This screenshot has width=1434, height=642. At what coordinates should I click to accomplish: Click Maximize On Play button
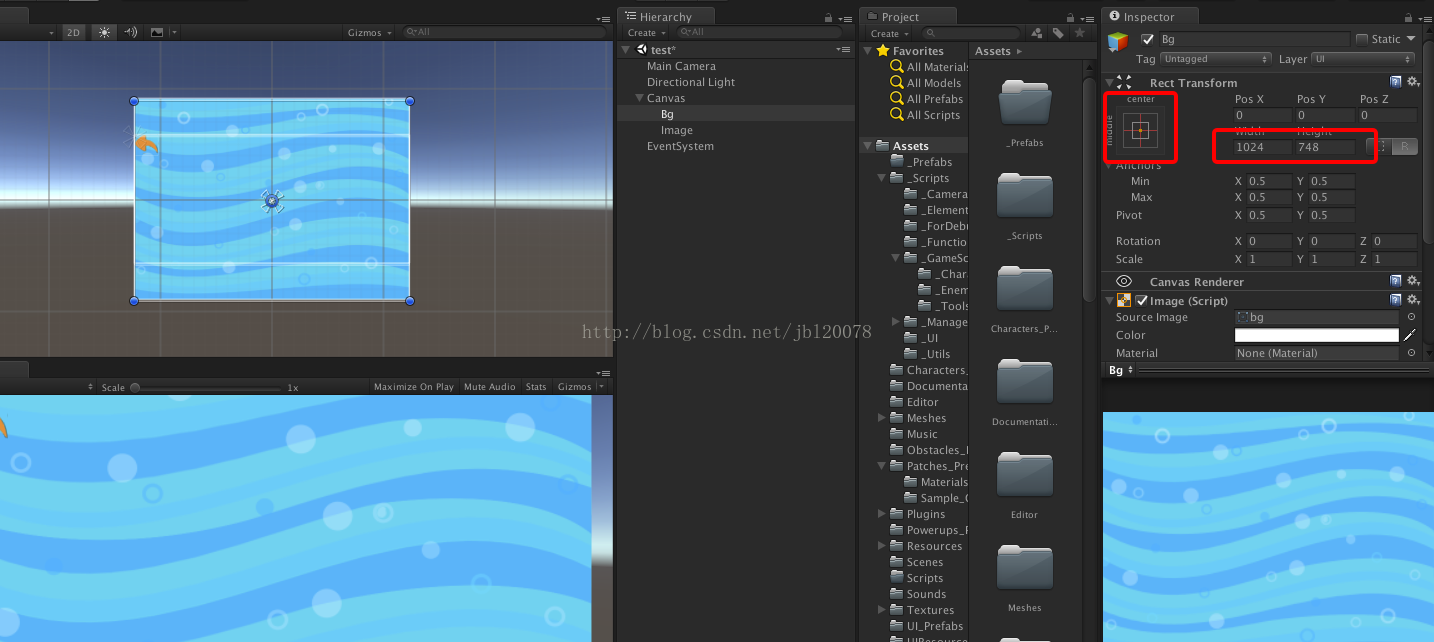pos(413,387)
